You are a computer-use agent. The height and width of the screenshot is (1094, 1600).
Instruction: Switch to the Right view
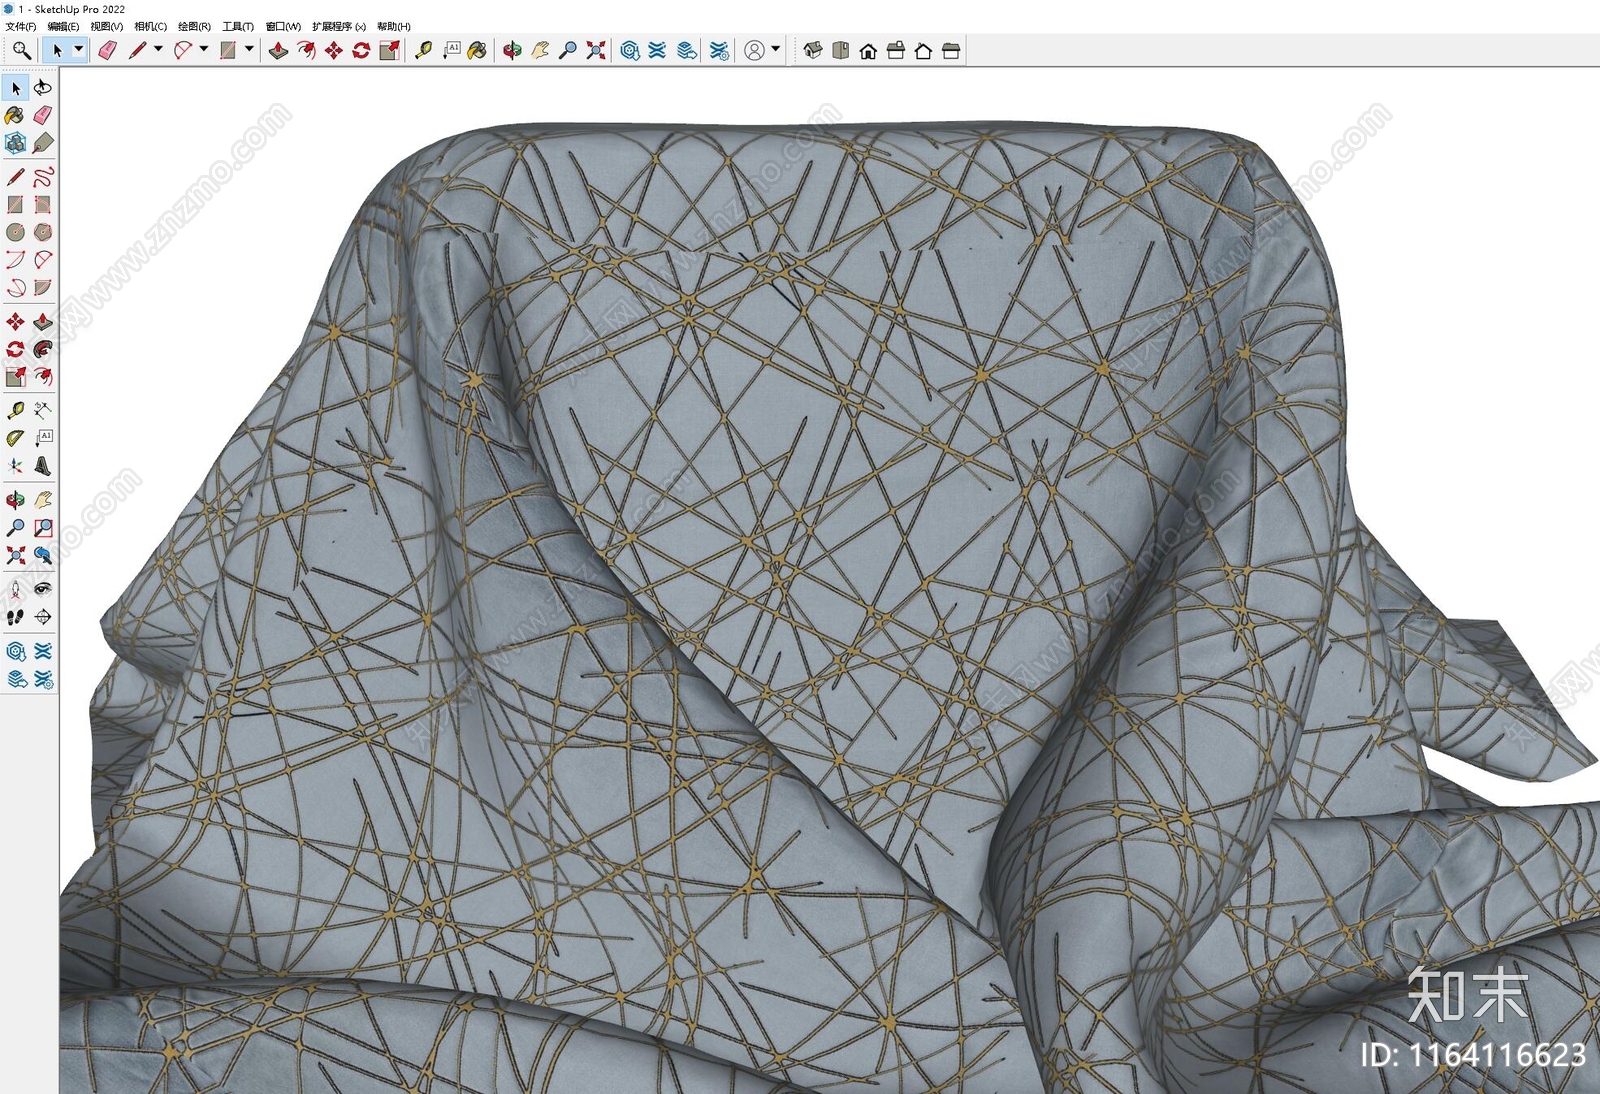896,50
